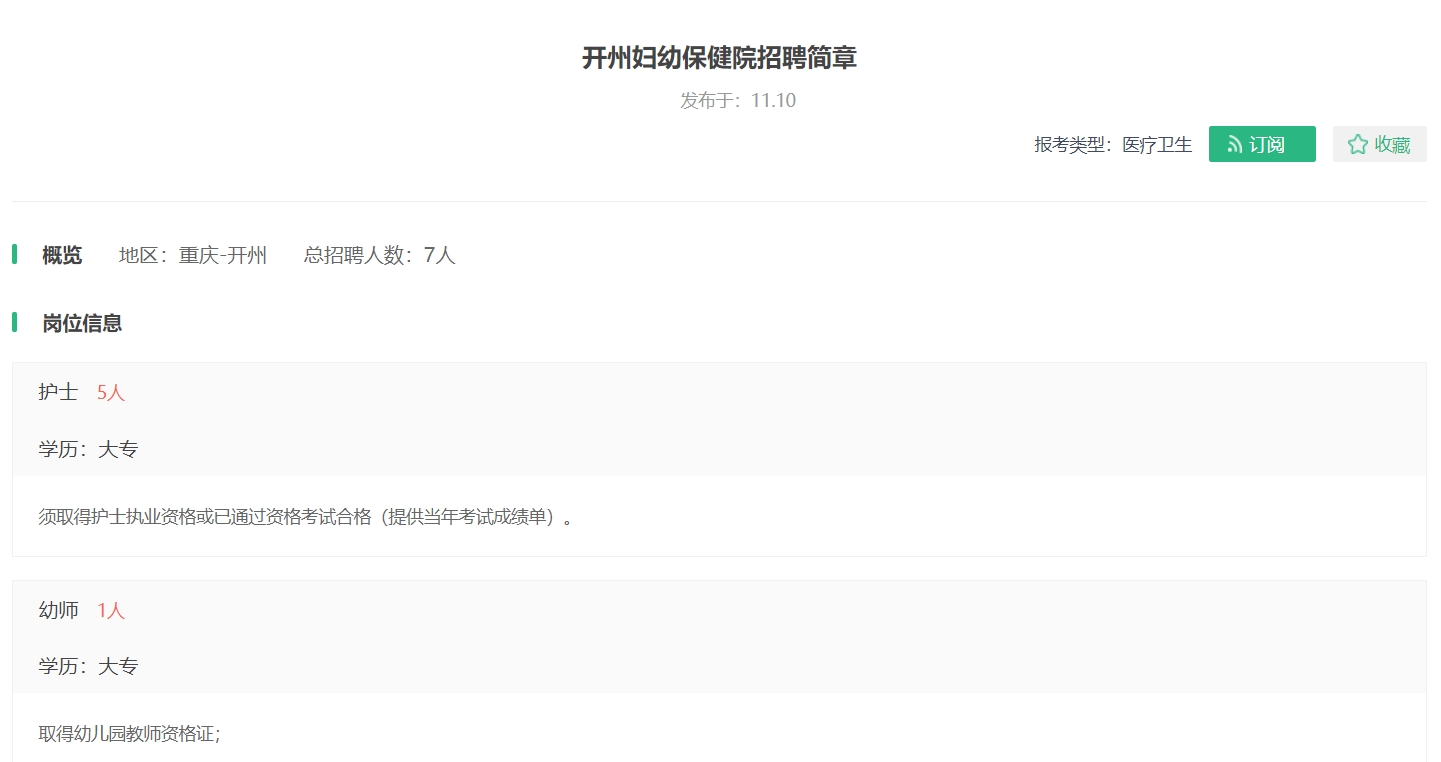The height and width of the screenshot is (762, 1441).
Task: Click the 护士 position name
Action: (58, 392)
